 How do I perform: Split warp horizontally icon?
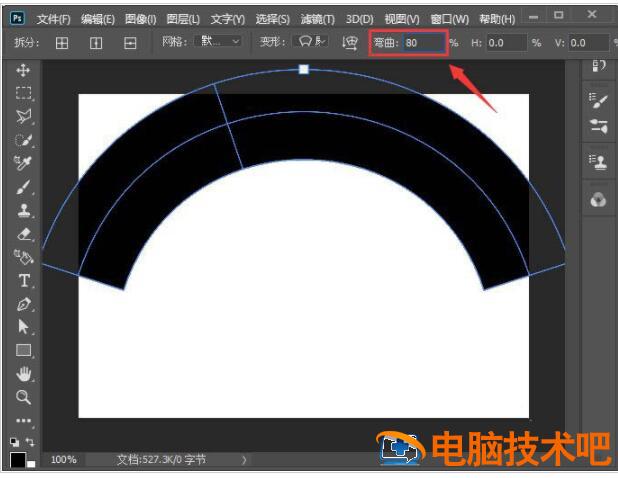tap(130, 43)
